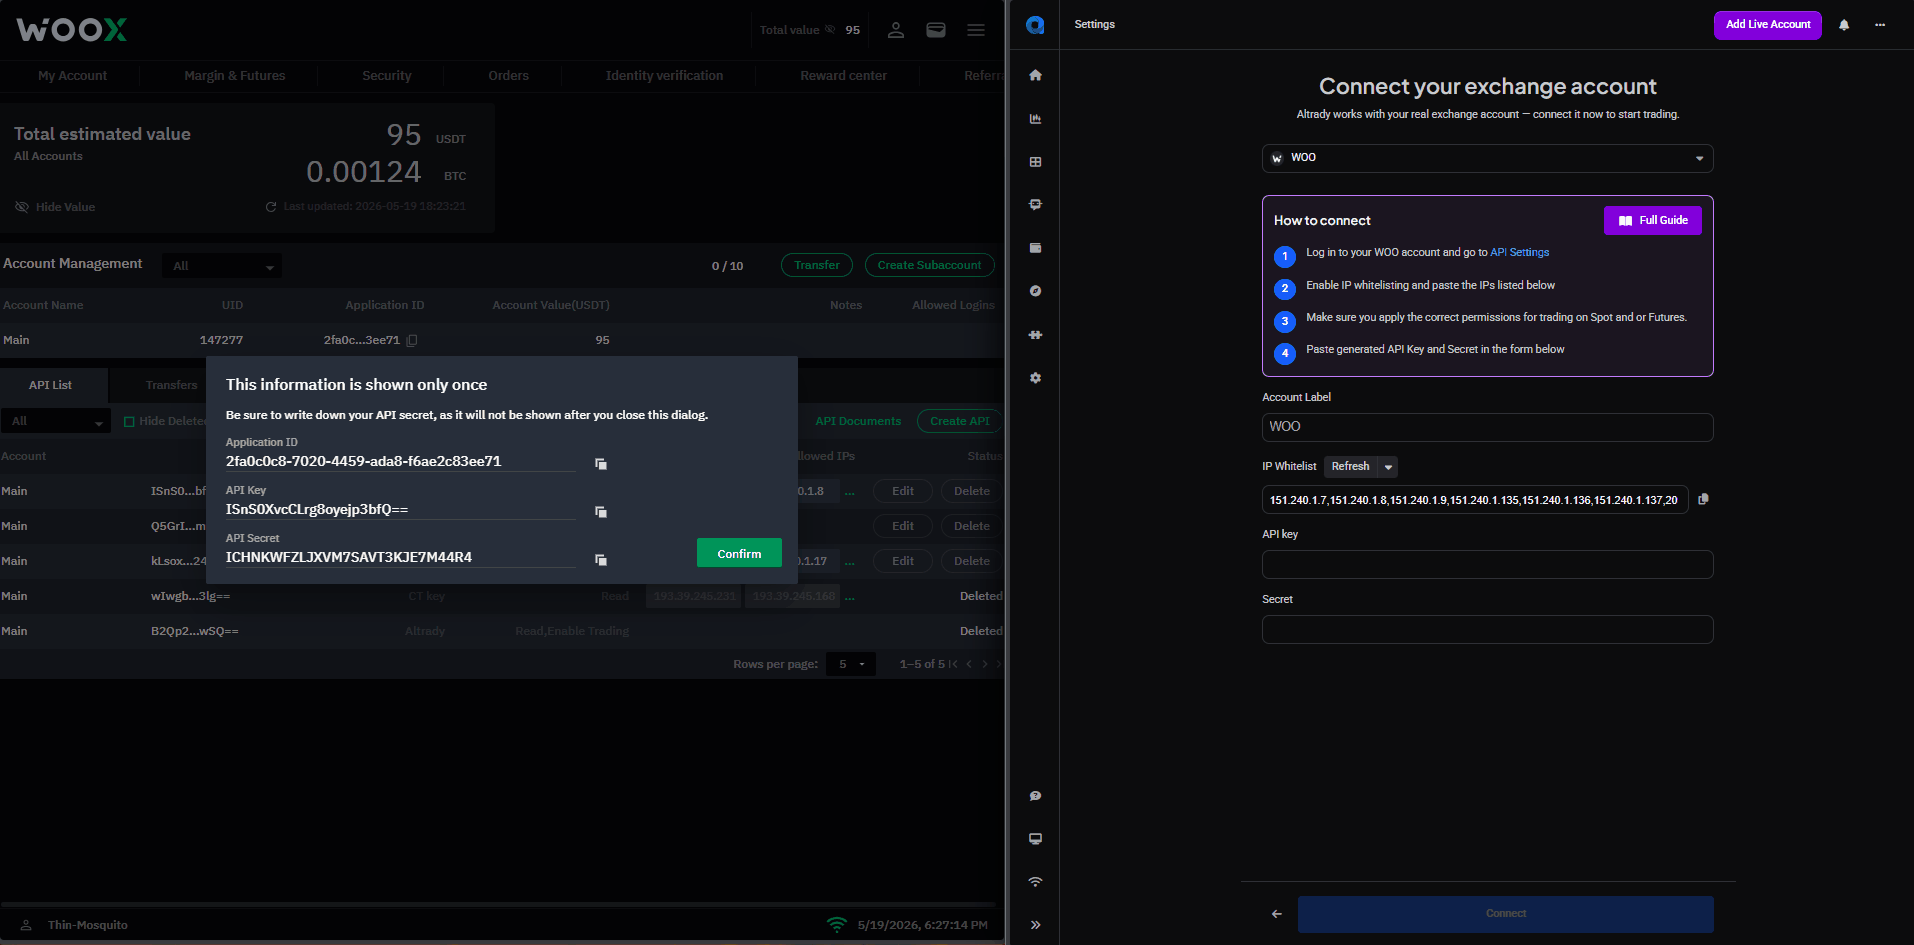Delete the Q5GrI API key row

pyautogui.click(x=971, y=526)
